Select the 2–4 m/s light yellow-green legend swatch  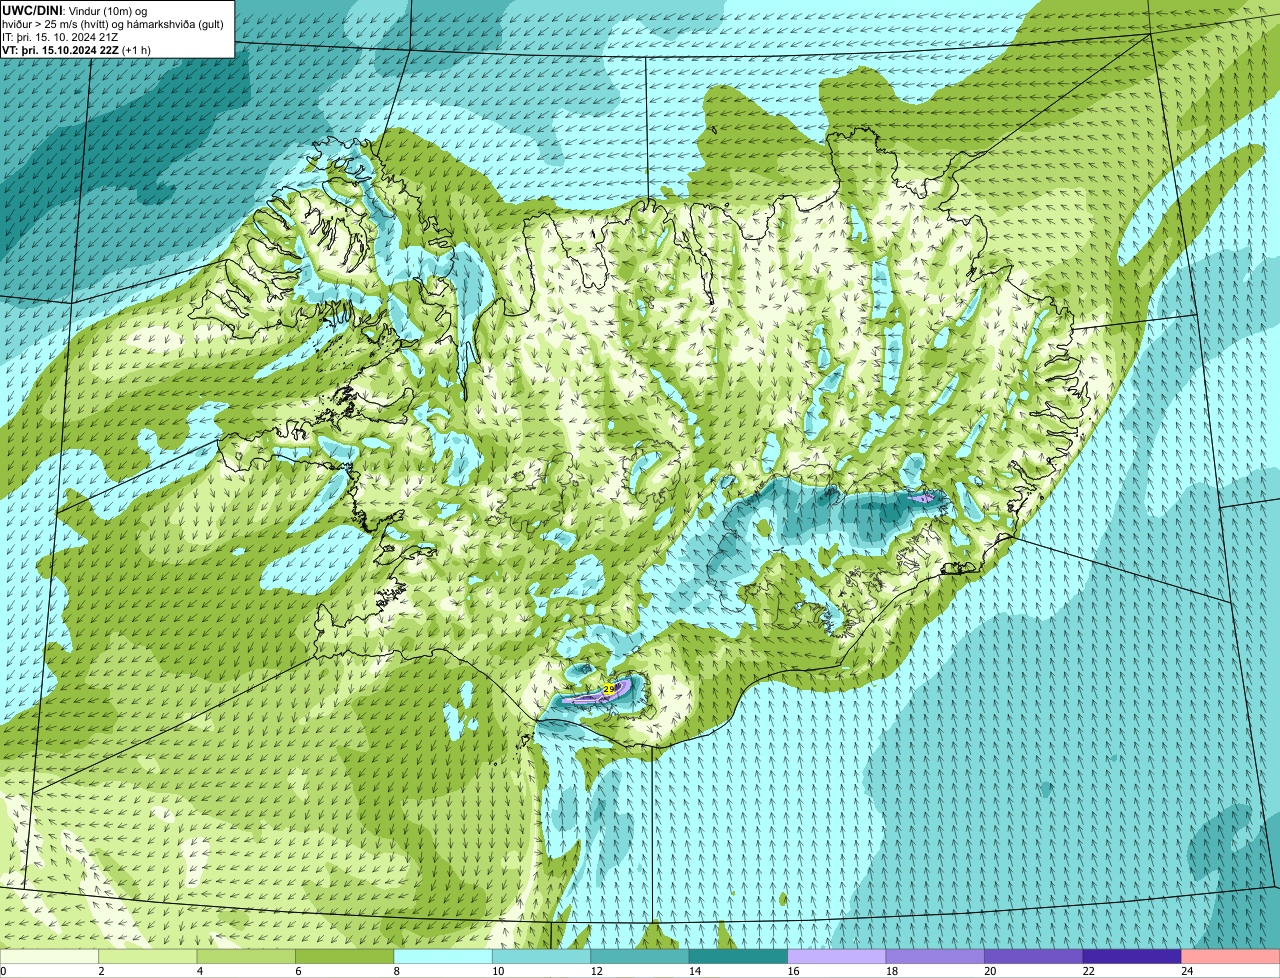(x=149, y=957)
